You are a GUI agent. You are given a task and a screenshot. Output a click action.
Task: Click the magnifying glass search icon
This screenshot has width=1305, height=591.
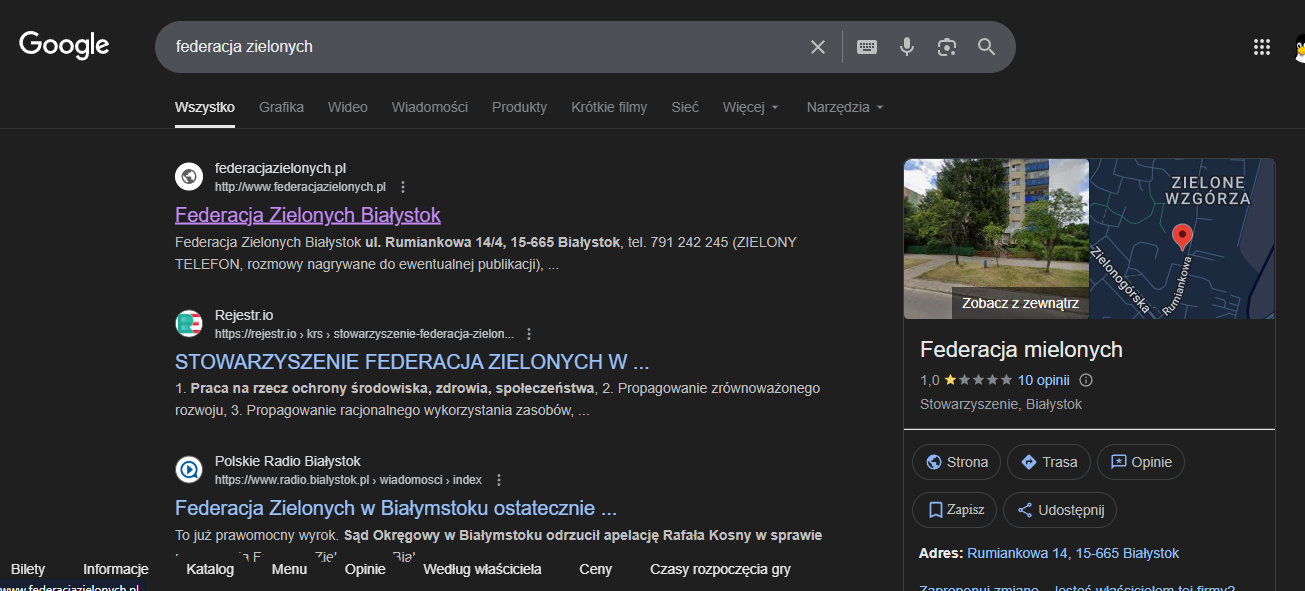pos(987,47)
